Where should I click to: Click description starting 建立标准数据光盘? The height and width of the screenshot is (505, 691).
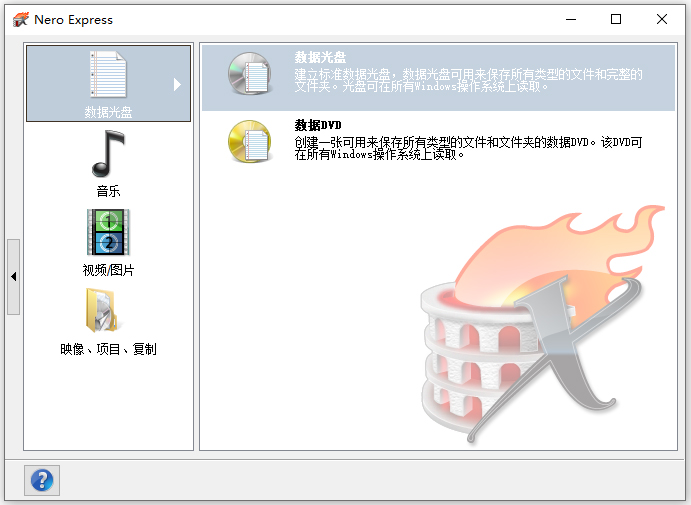pos(468,80)
